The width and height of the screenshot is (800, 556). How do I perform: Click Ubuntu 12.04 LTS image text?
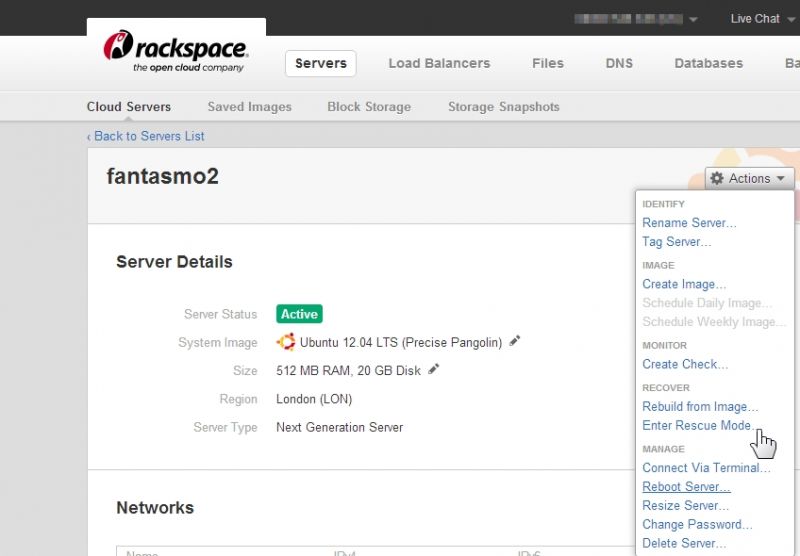pos(401,342)
